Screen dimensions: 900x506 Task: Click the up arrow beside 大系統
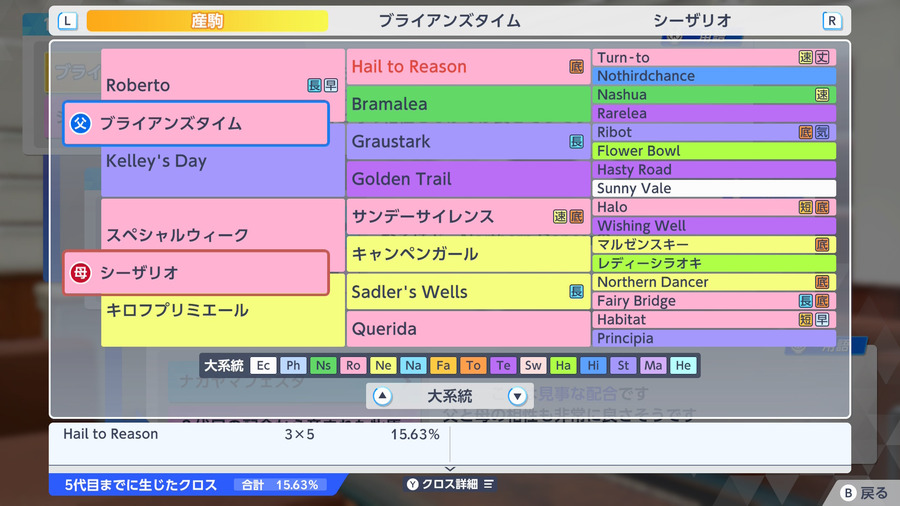click(x=382, y=396)
